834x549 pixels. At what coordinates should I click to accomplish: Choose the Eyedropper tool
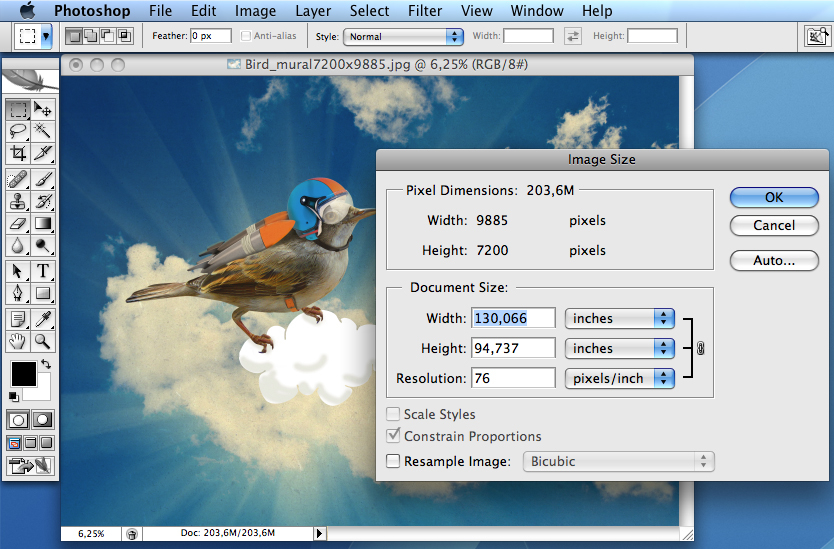(44, 319)
